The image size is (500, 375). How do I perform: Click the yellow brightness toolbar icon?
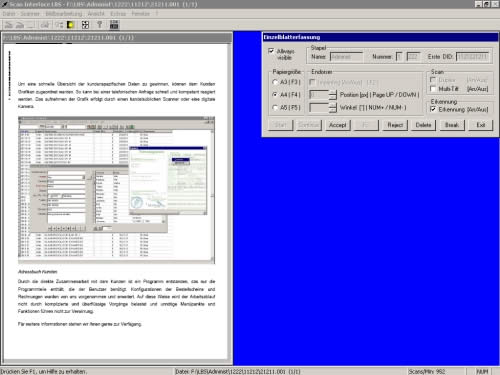coord(71,25)
